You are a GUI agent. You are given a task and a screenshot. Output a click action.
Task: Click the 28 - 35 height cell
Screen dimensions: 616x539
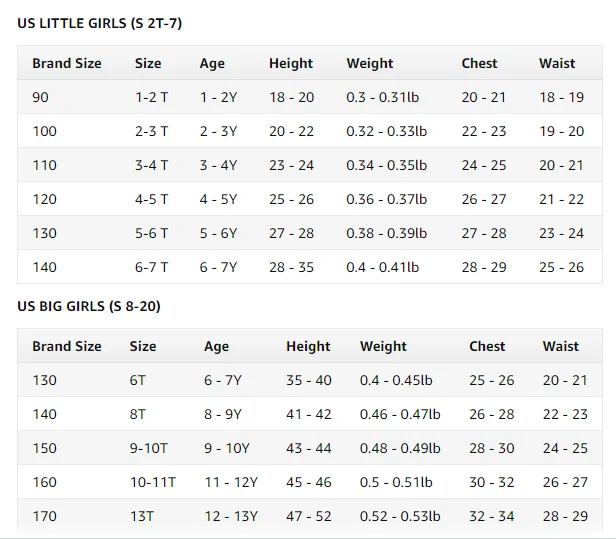(291, 267)
